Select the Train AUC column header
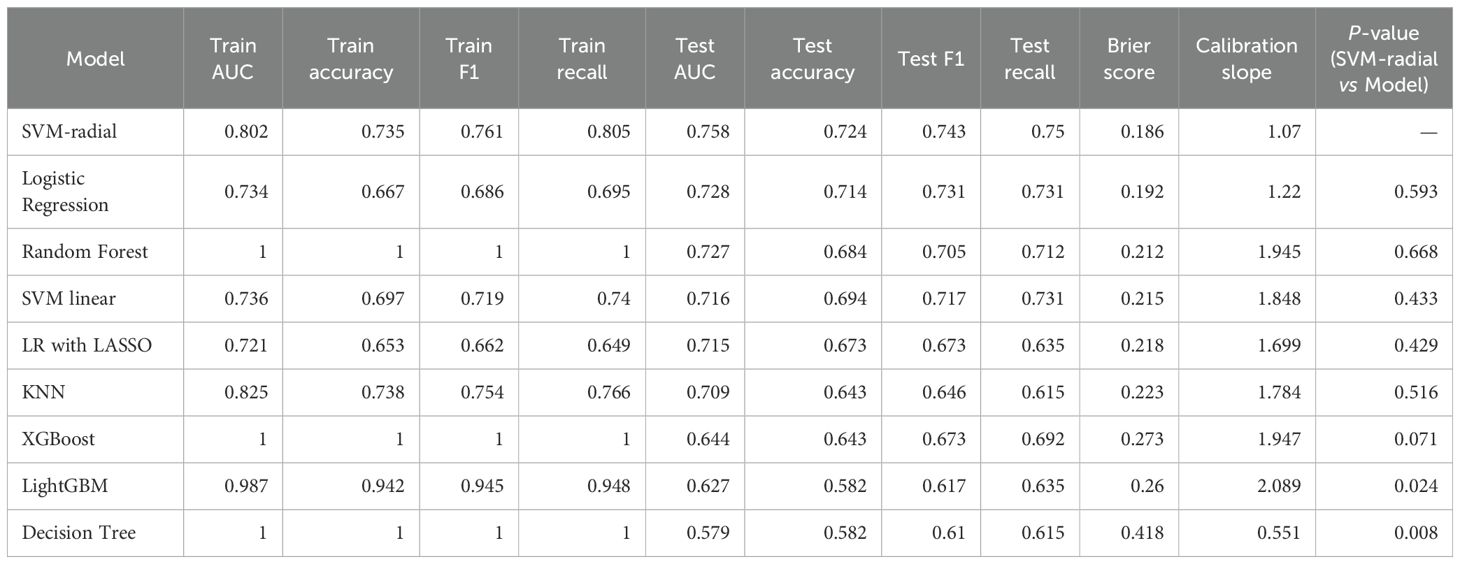1460x564 pixels. coord(232,59)
